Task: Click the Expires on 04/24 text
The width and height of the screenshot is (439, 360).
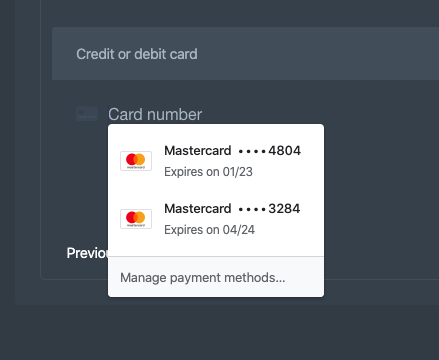Action: coord(209,230)
